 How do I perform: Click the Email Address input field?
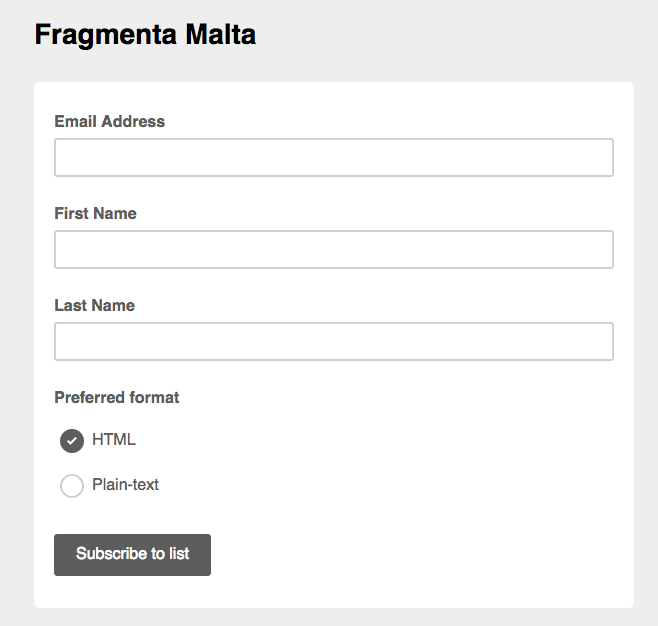[x=333, y=158]
